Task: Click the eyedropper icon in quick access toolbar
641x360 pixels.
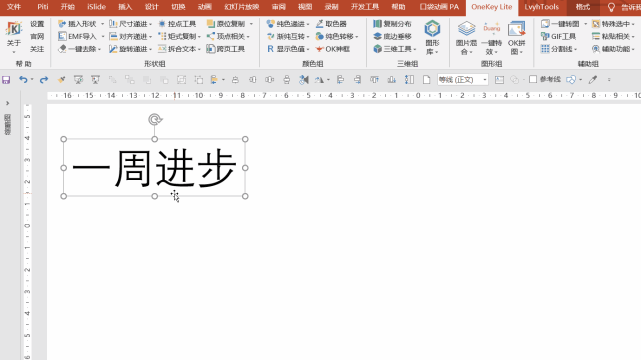Action: [592, 80]
